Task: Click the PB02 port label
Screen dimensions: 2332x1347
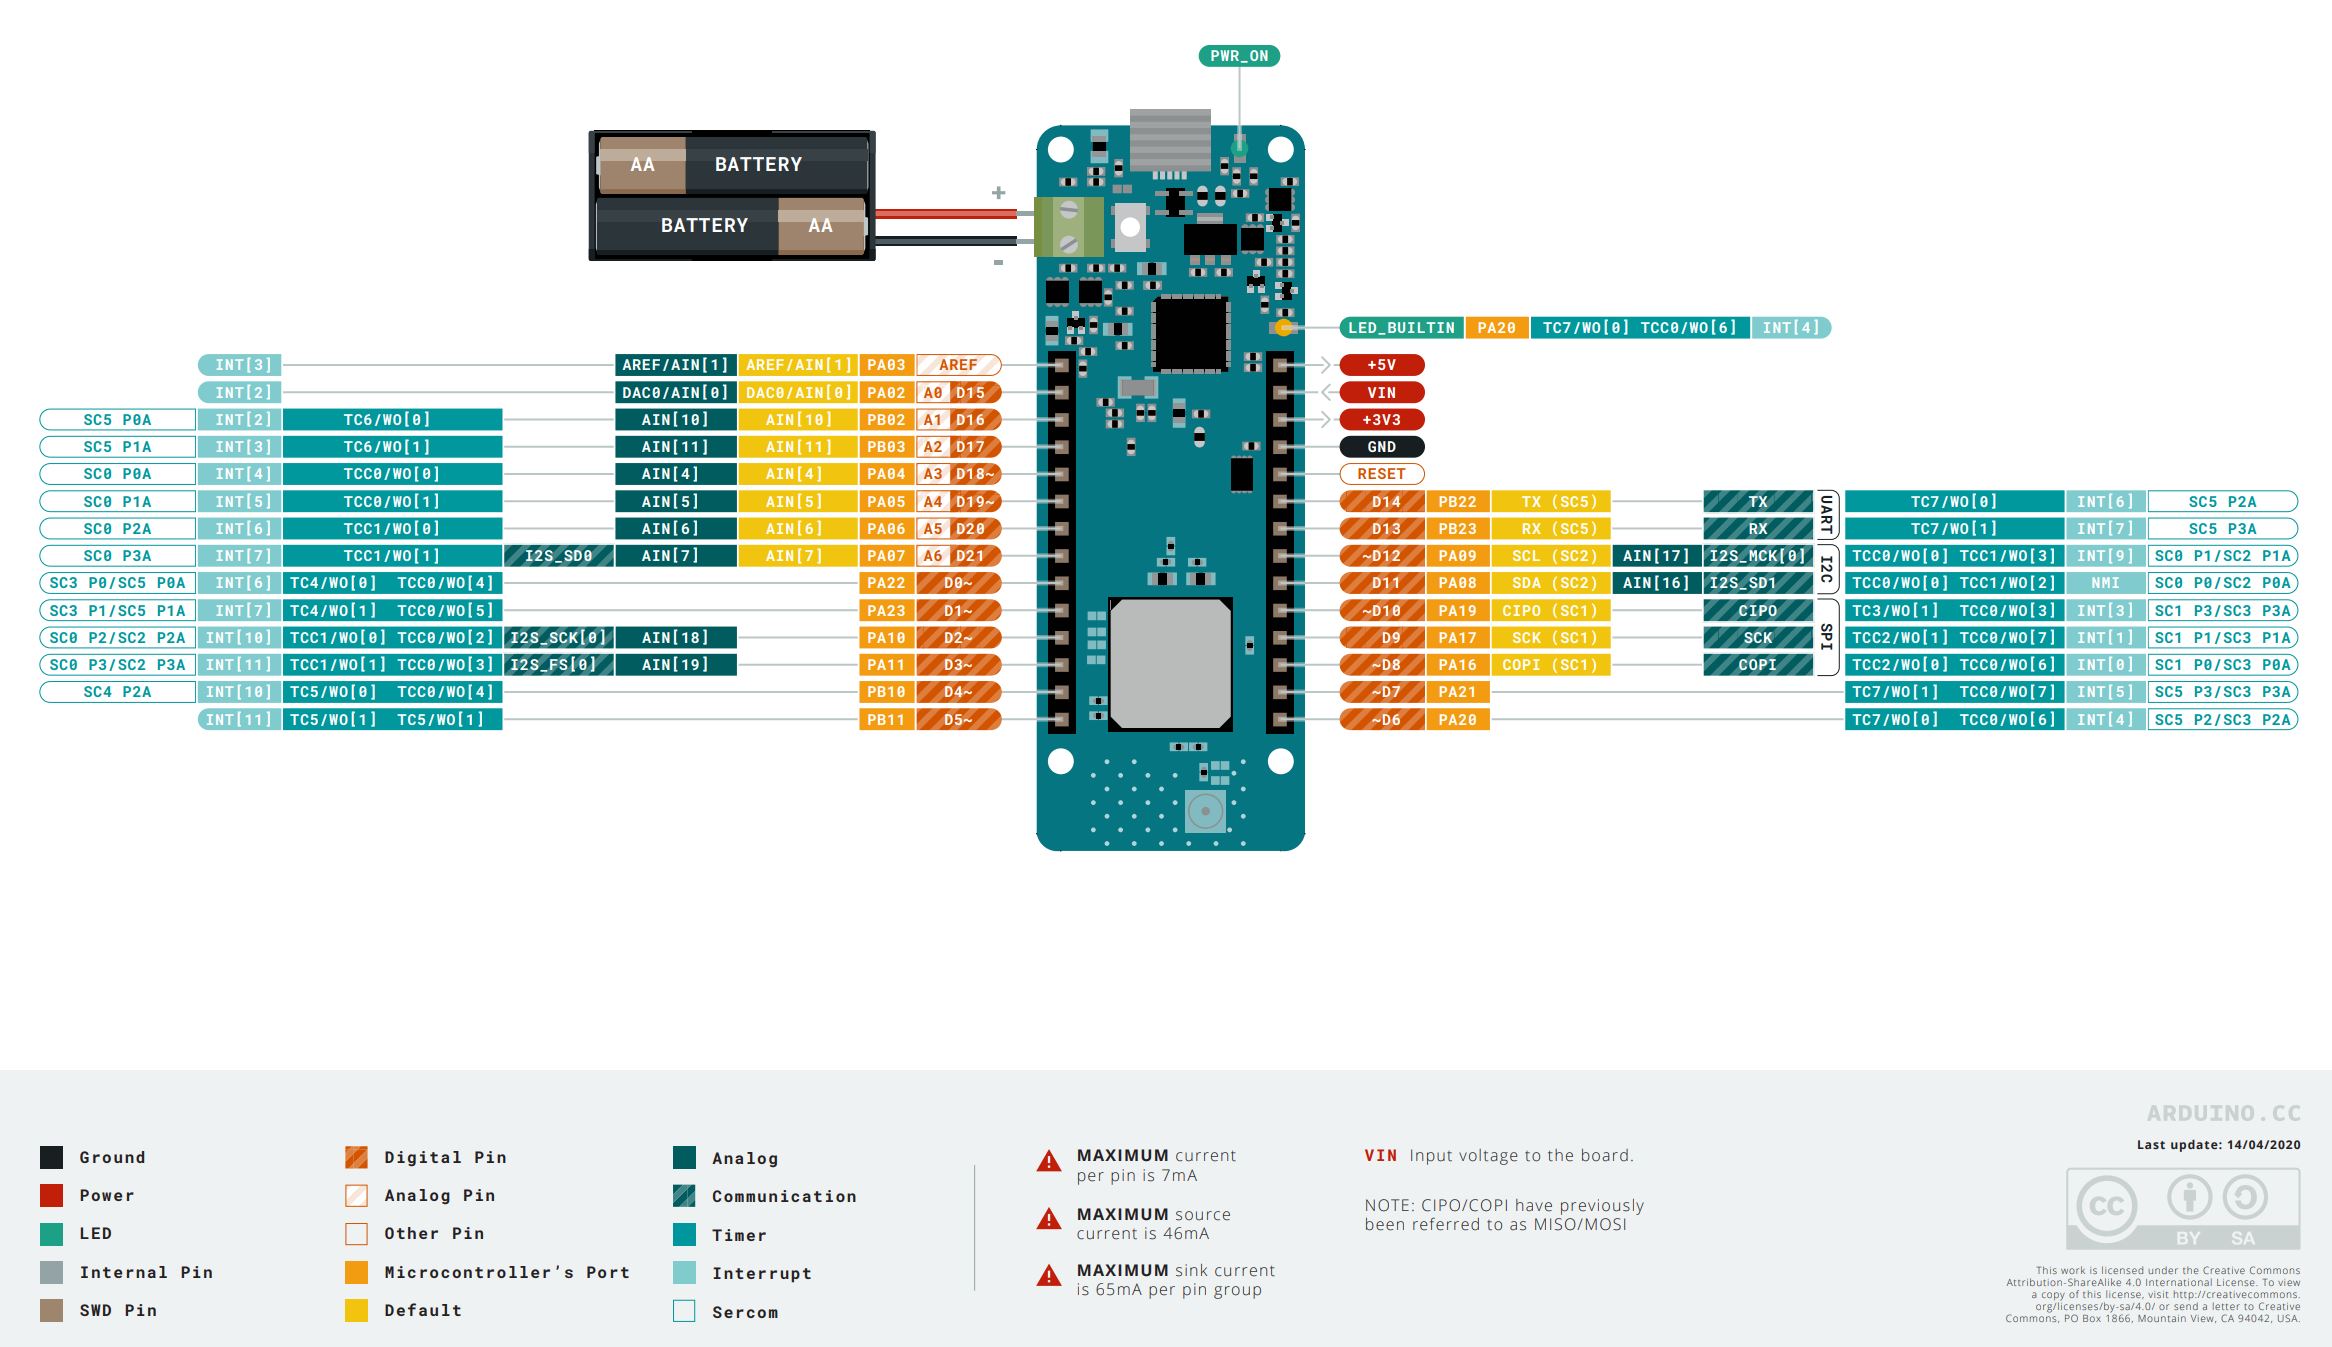Action: pos(886,420)
